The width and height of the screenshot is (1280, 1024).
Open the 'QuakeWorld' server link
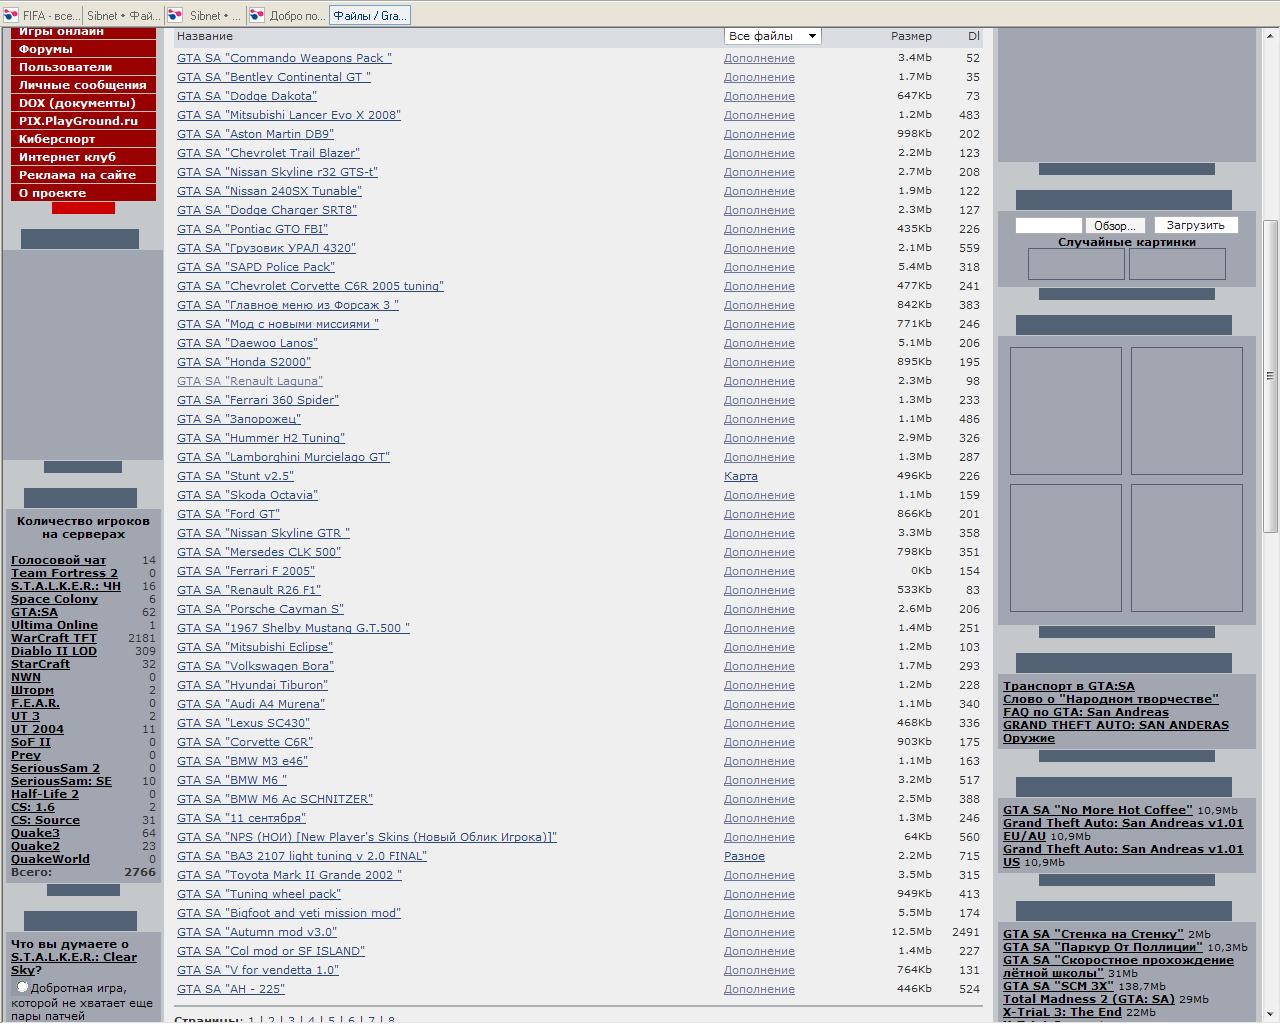[x=50, y=859]
